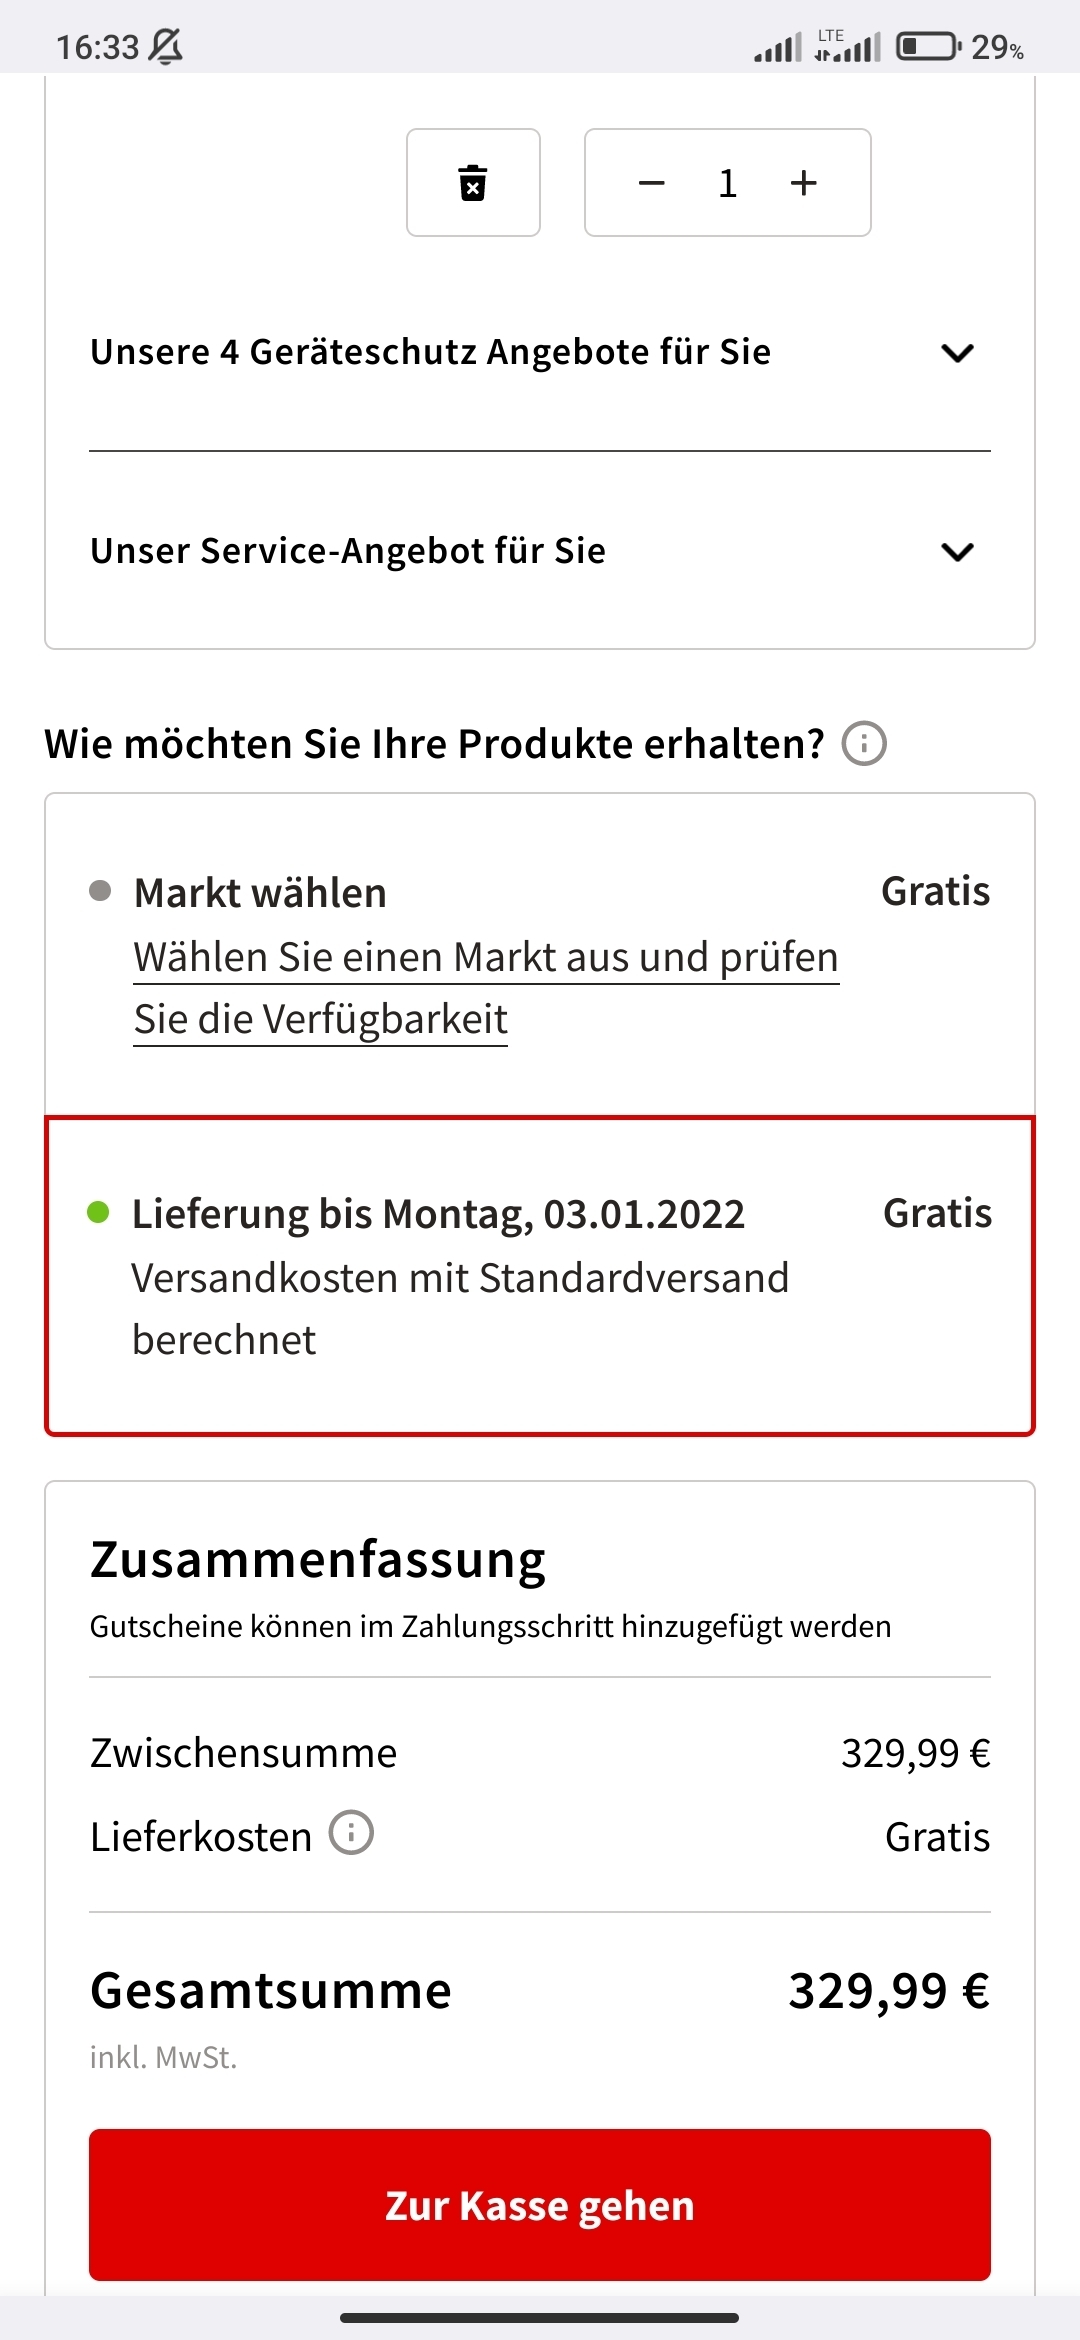Select Lieferung bis Montag delivery option
Viewport: 1080px width, 2340px height.
tap(540, 1276)
